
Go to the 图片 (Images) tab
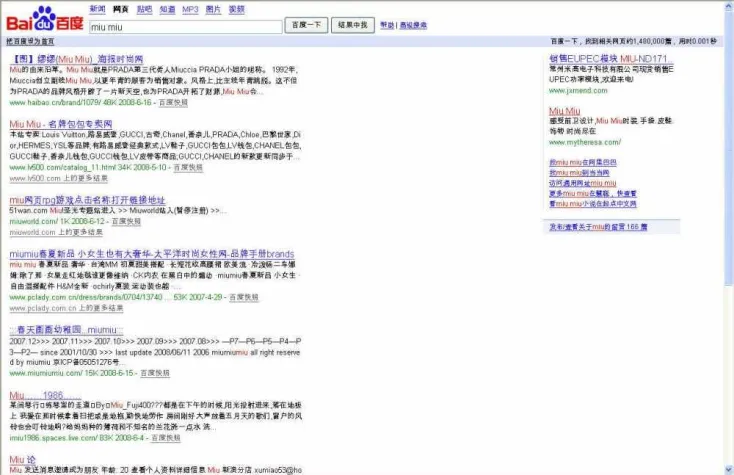(x=213, y=9)
